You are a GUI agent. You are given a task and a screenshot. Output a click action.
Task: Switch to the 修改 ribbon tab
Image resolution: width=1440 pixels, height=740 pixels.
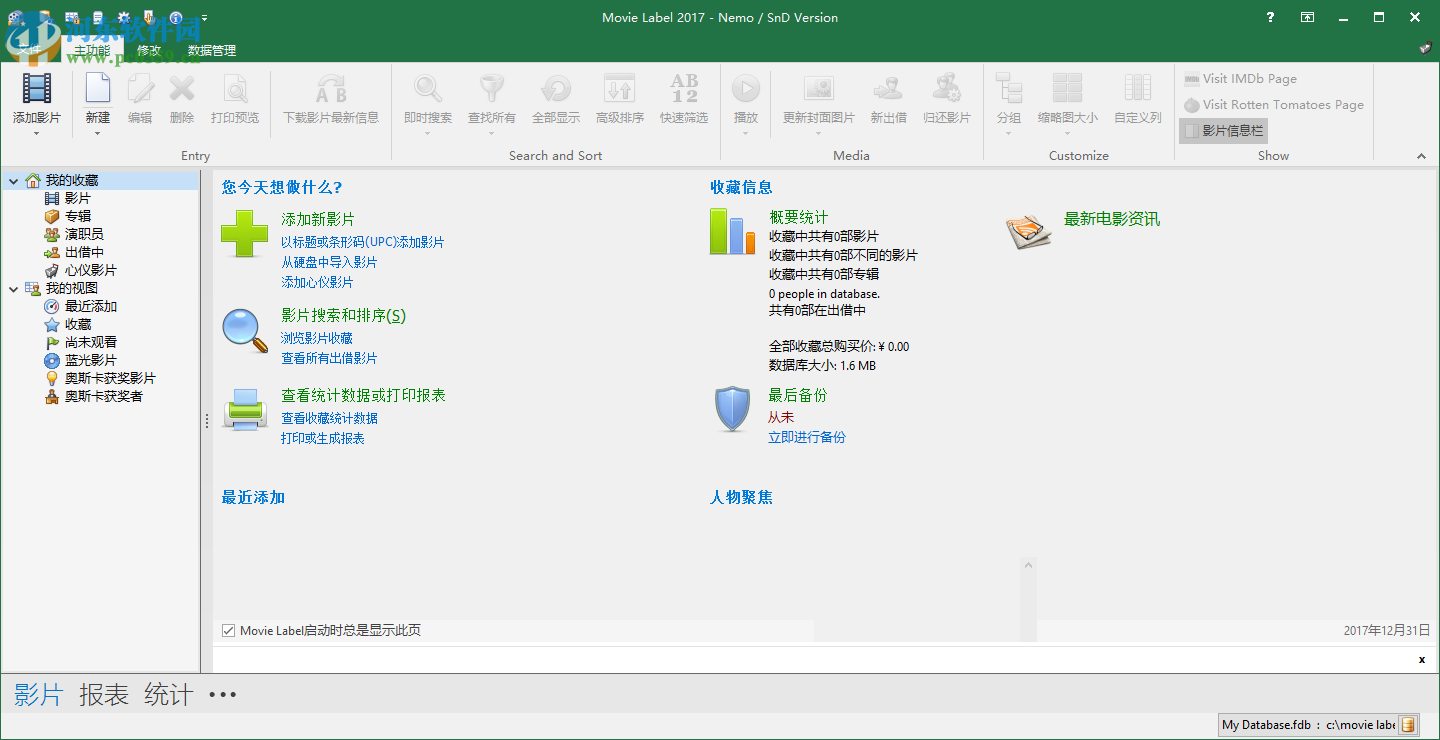[x=148, y=50]
